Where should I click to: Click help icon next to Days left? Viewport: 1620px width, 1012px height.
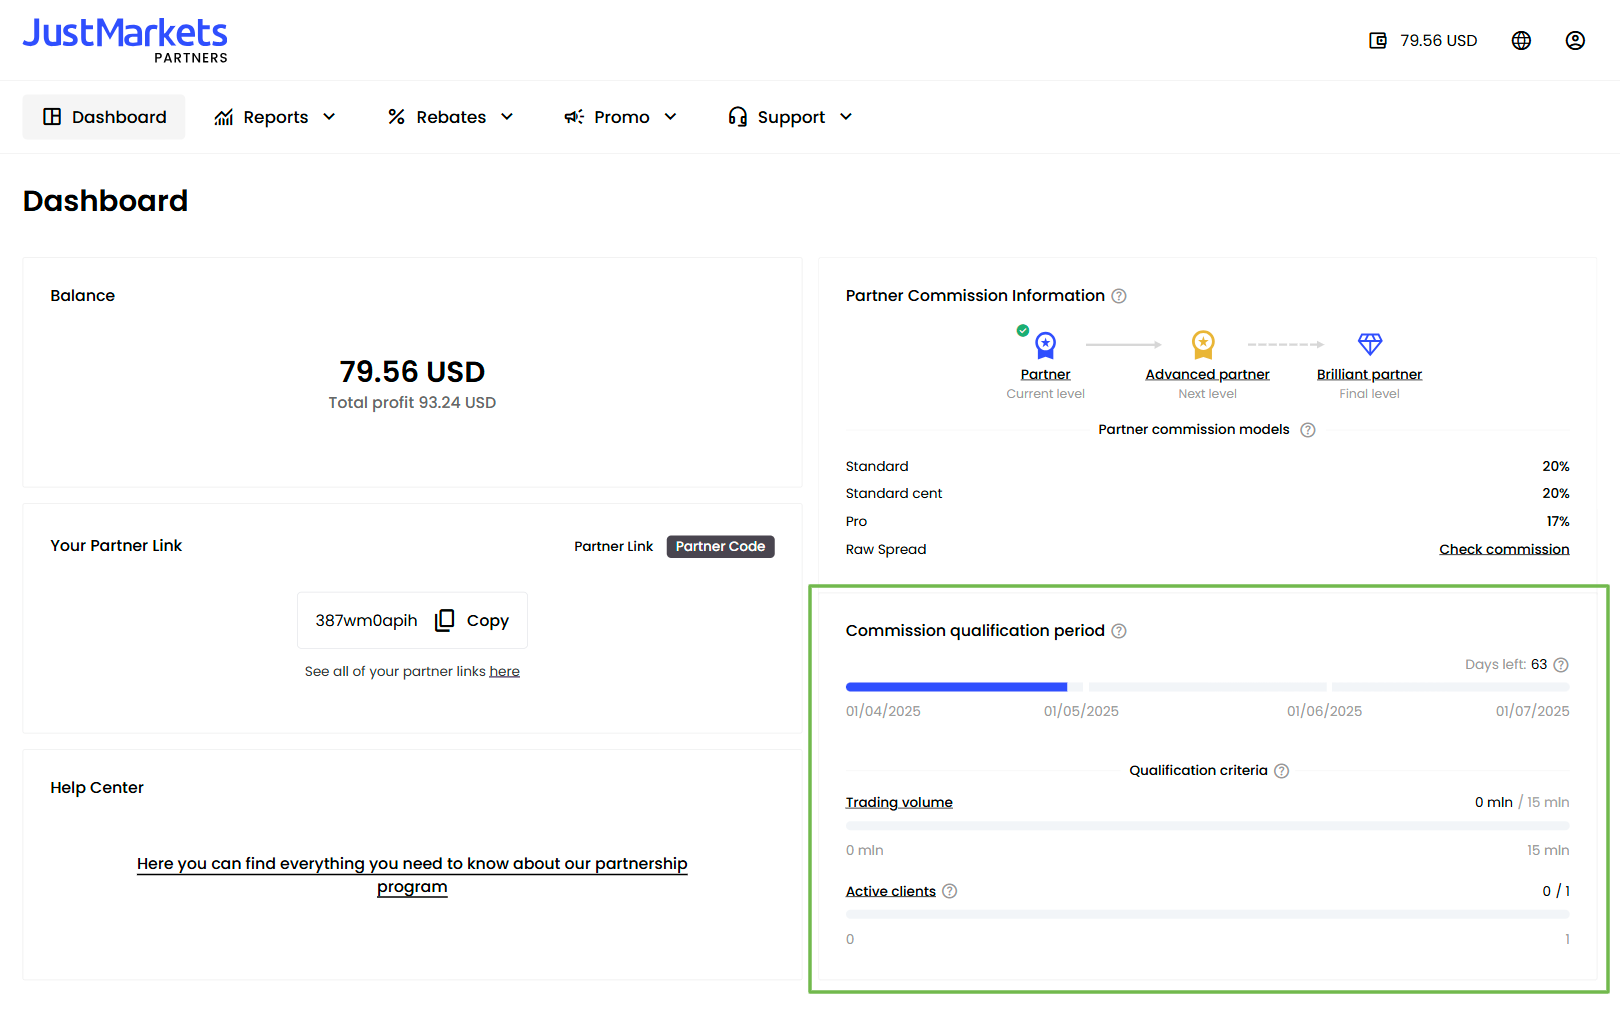(1561, 665)
